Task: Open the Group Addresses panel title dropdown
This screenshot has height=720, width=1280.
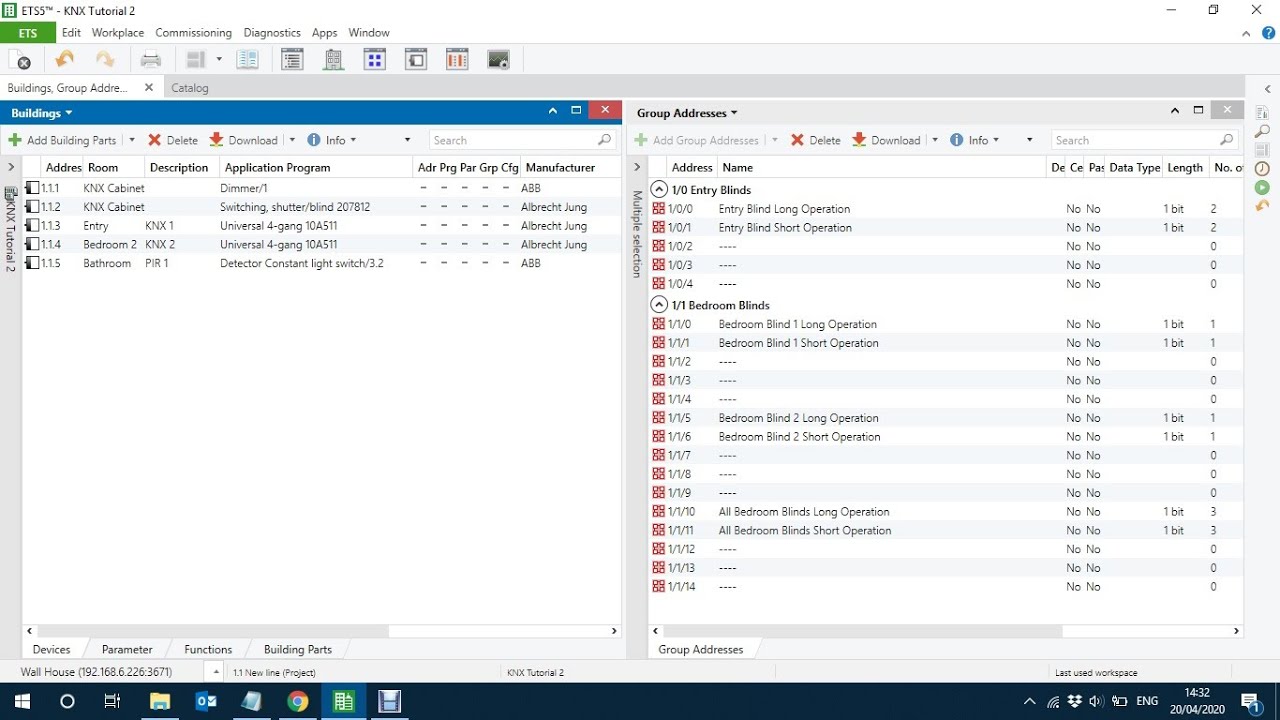Action: coord(734,114)
